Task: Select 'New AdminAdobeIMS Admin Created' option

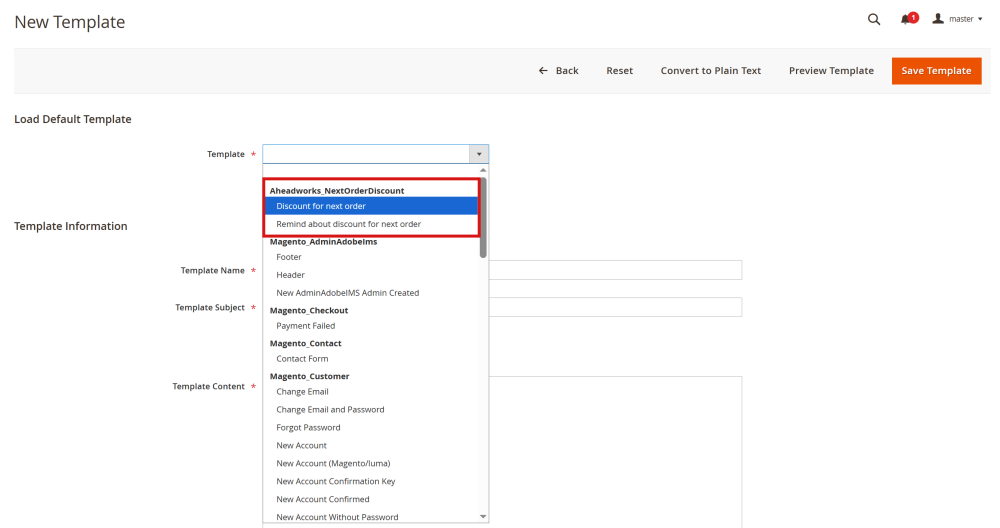Action: coord(371,293)
